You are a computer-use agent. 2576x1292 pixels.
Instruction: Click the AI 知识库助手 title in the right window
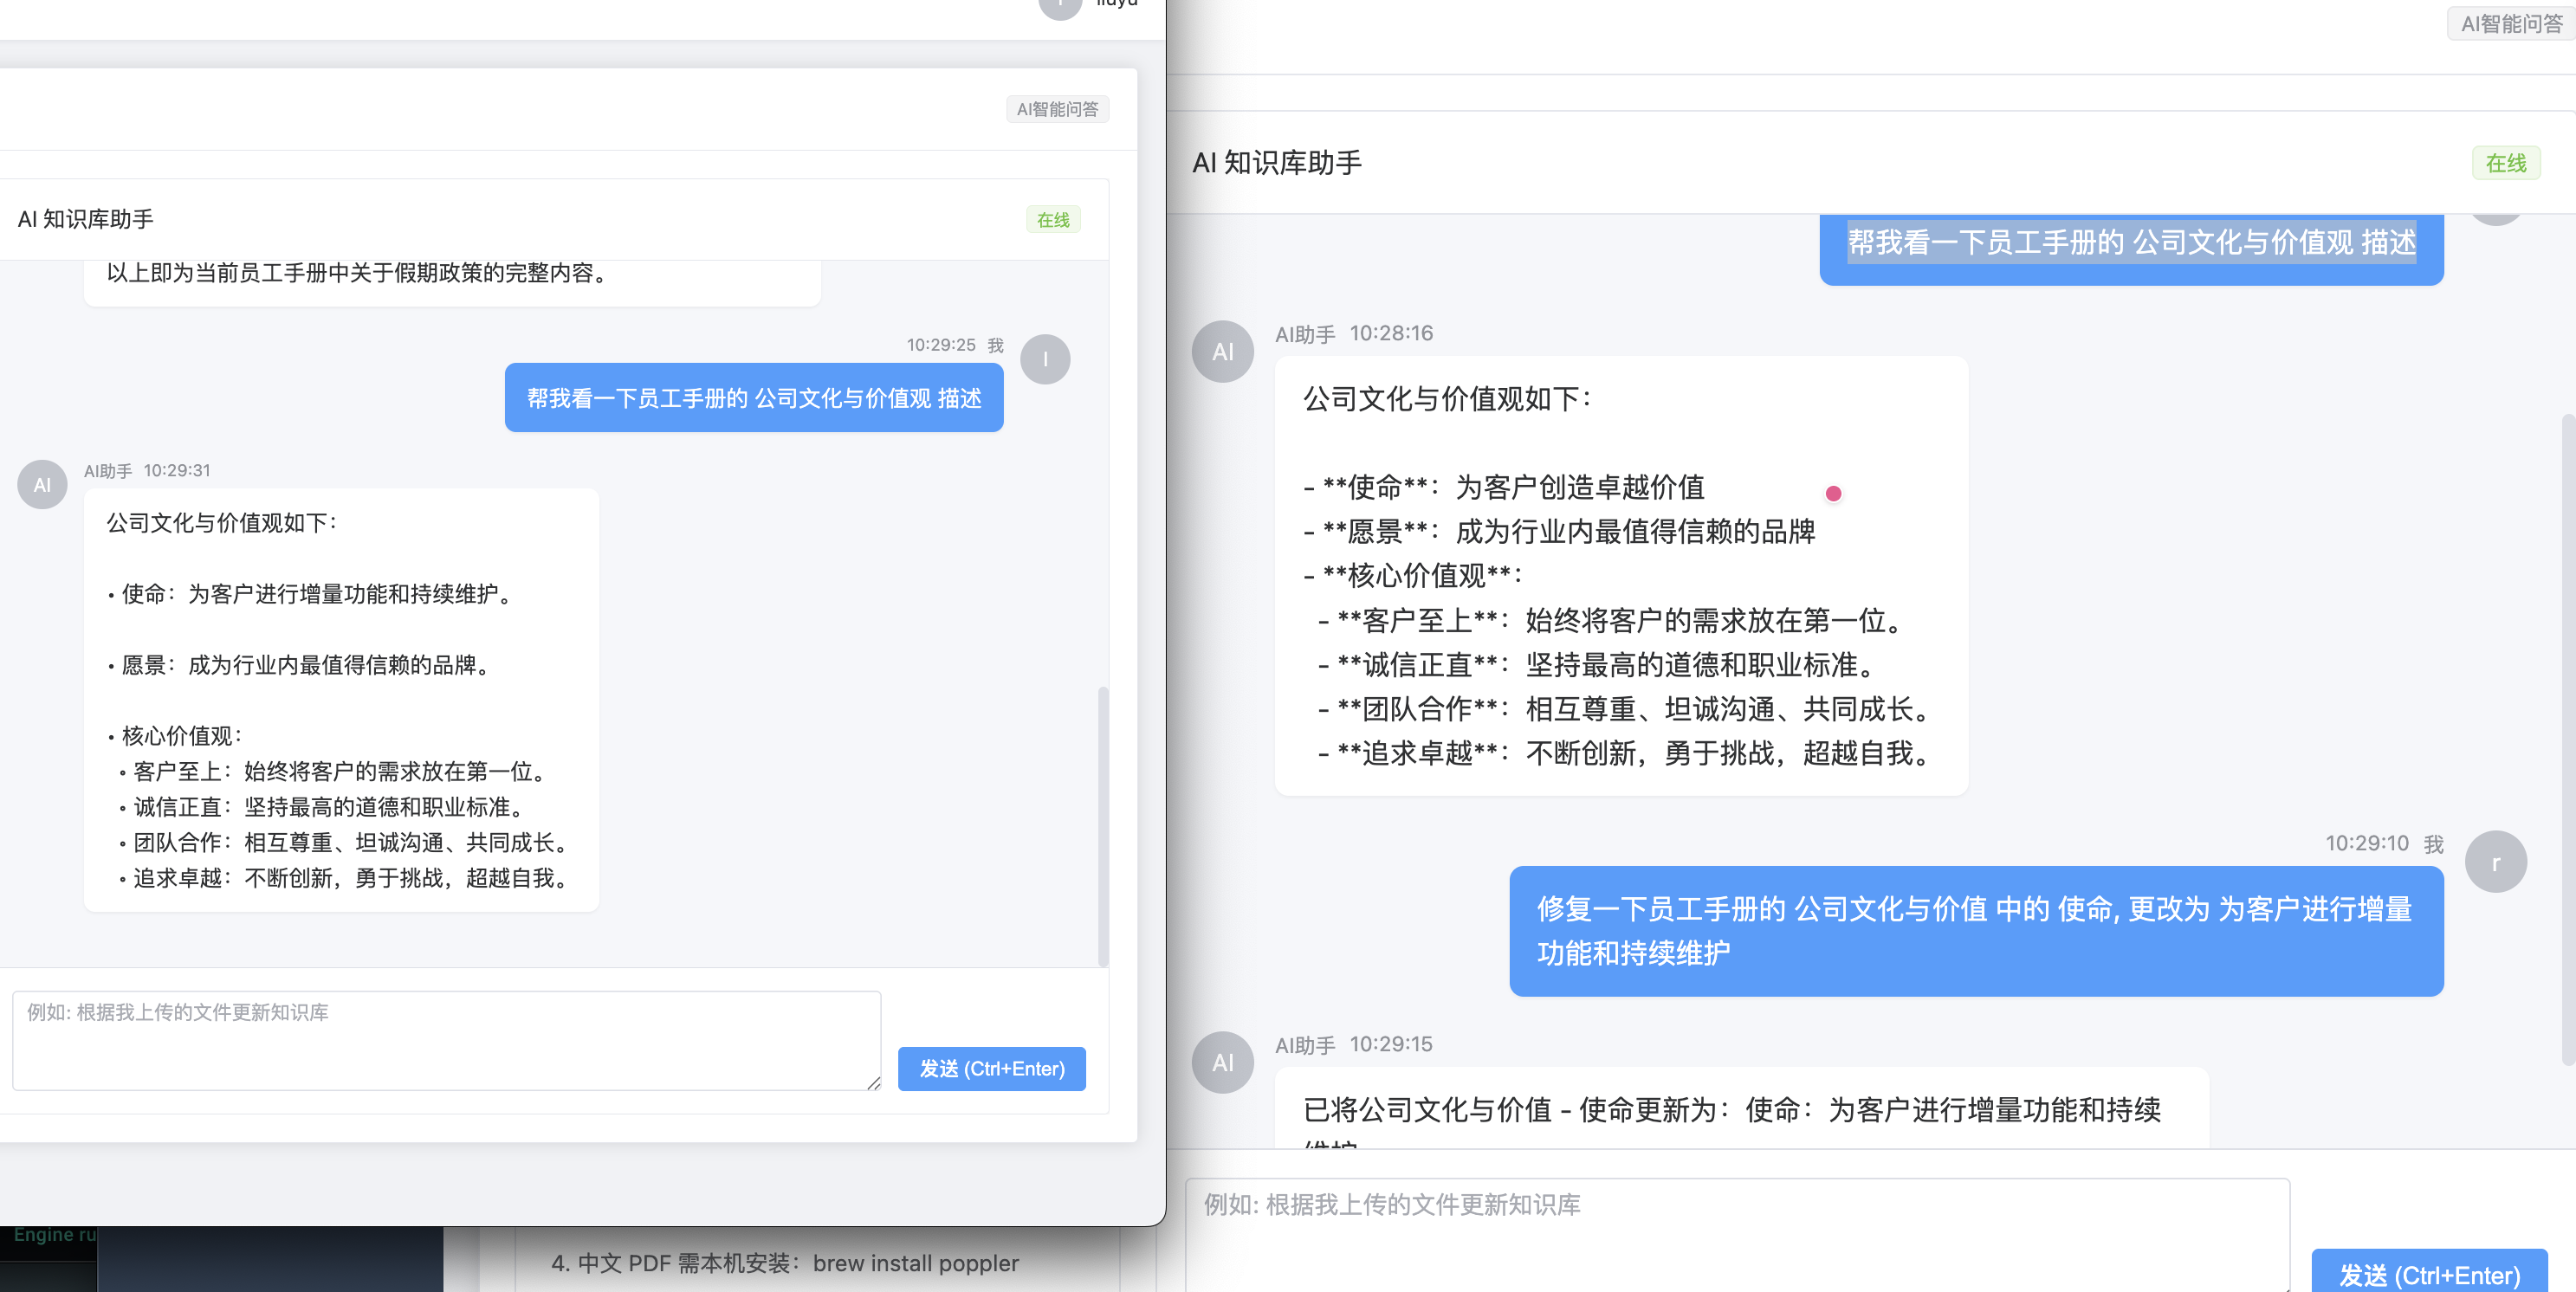(1277, 163)
